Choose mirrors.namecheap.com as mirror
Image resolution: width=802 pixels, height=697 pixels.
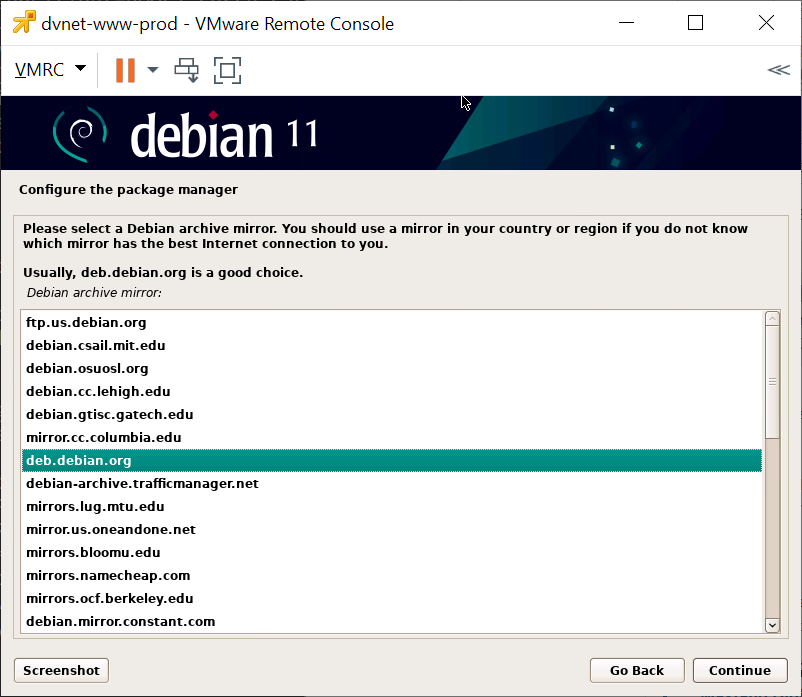point(108,576)
